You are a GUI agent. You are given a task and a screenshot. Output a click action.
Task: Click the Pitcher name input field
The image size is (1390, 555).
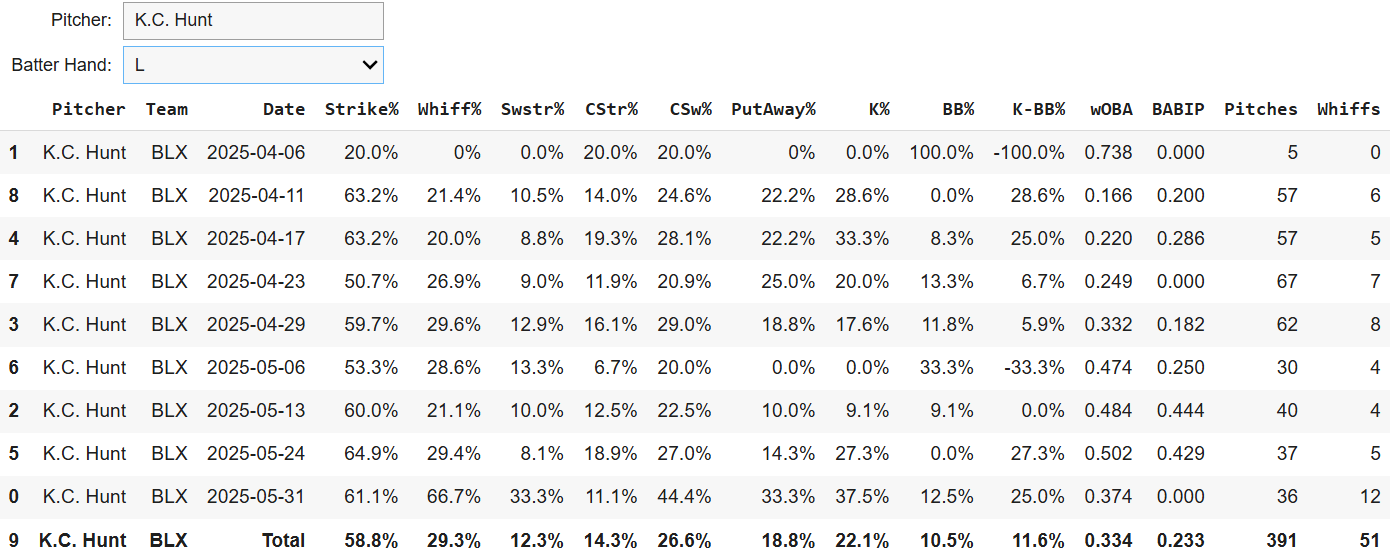(253, 20)
